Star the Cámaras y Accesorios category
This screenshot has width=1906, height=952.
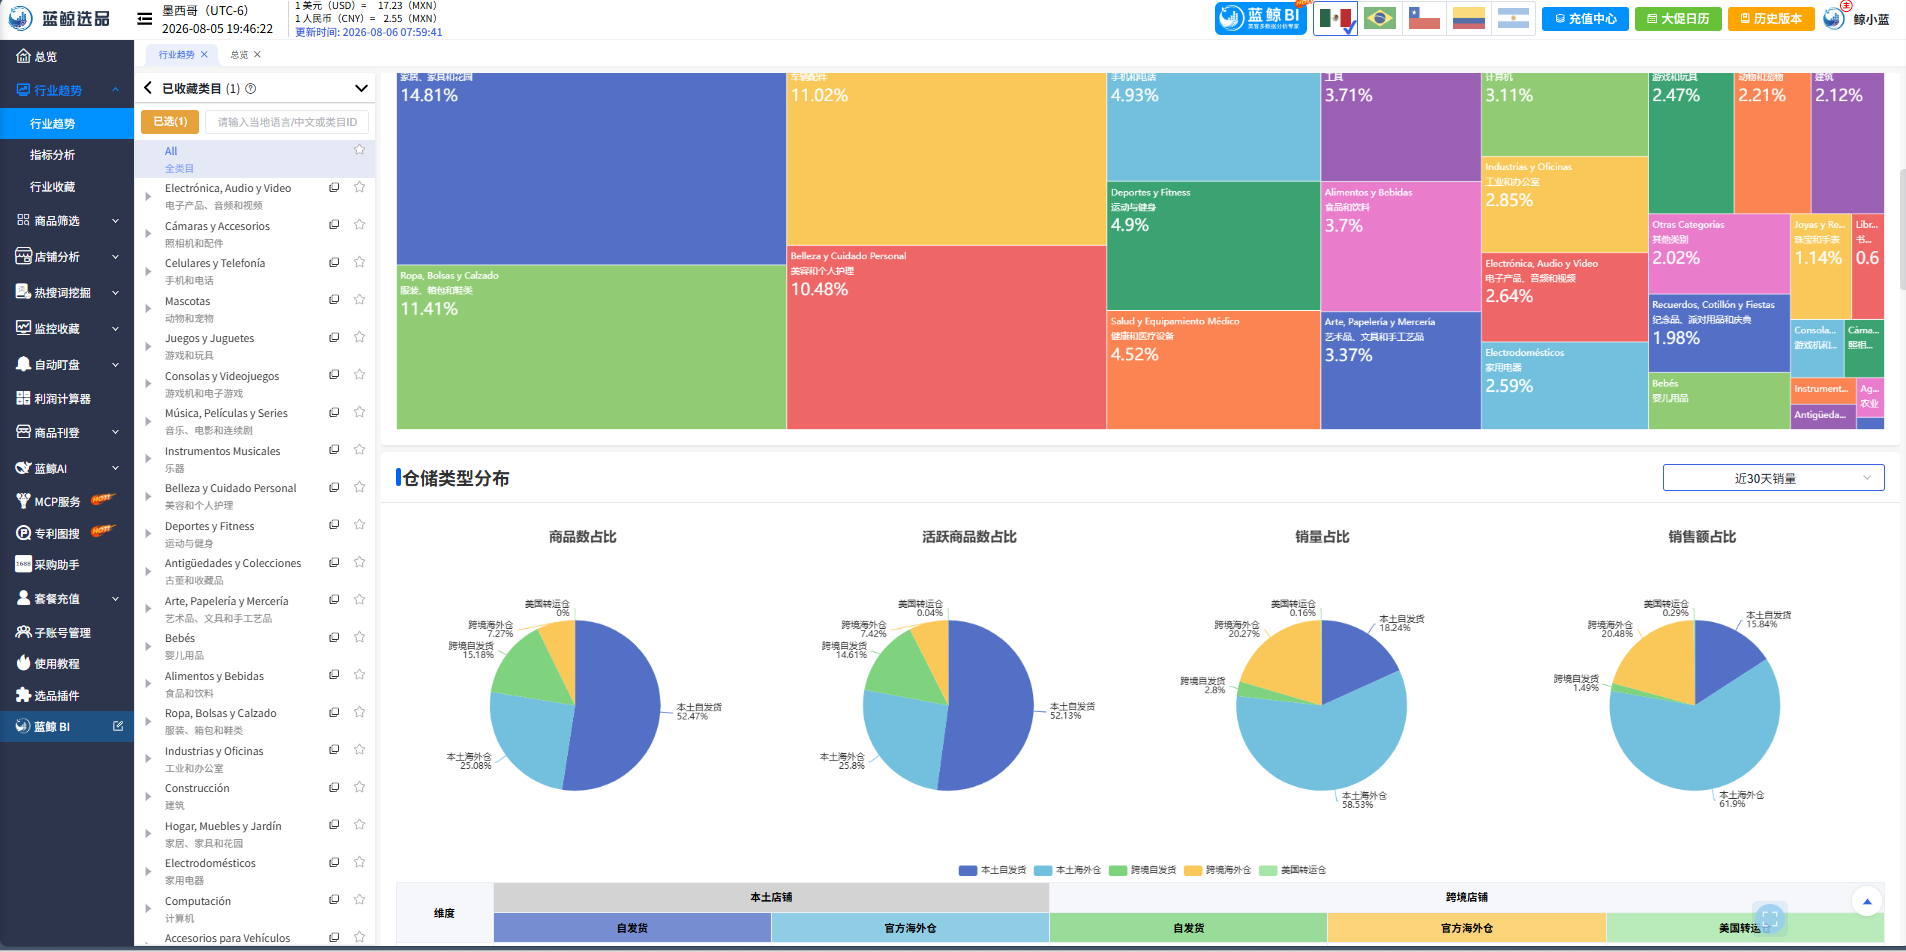[359, 225]
